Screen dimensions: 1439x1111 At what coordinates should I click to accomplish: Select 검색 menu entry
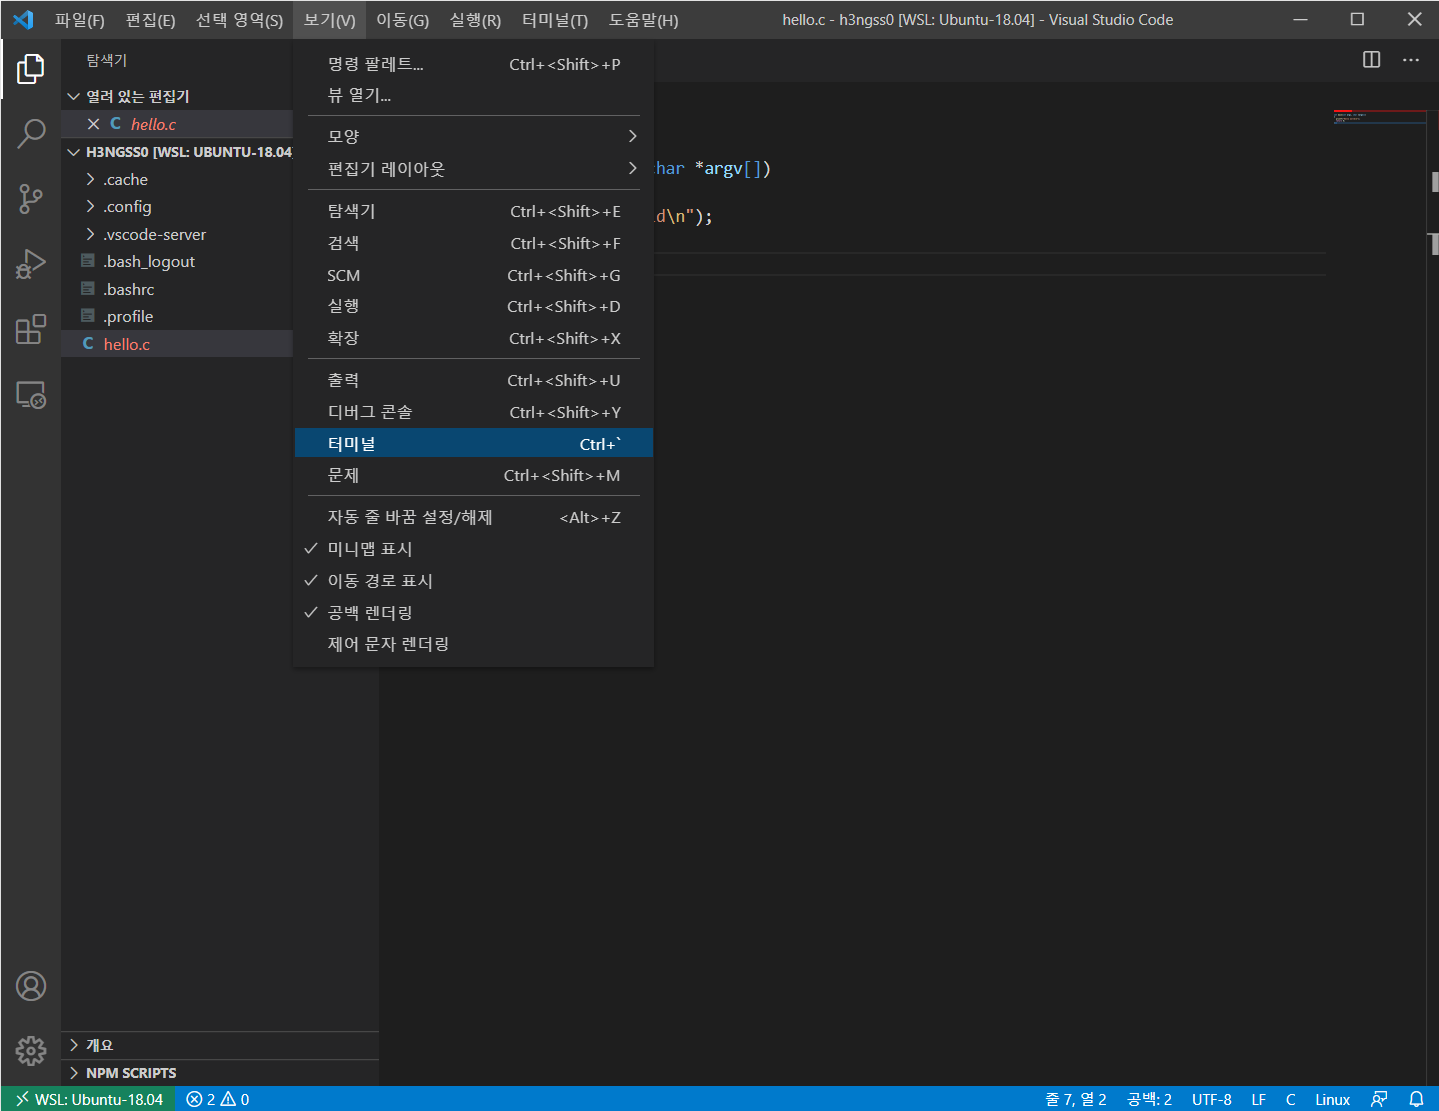(474, 243)
